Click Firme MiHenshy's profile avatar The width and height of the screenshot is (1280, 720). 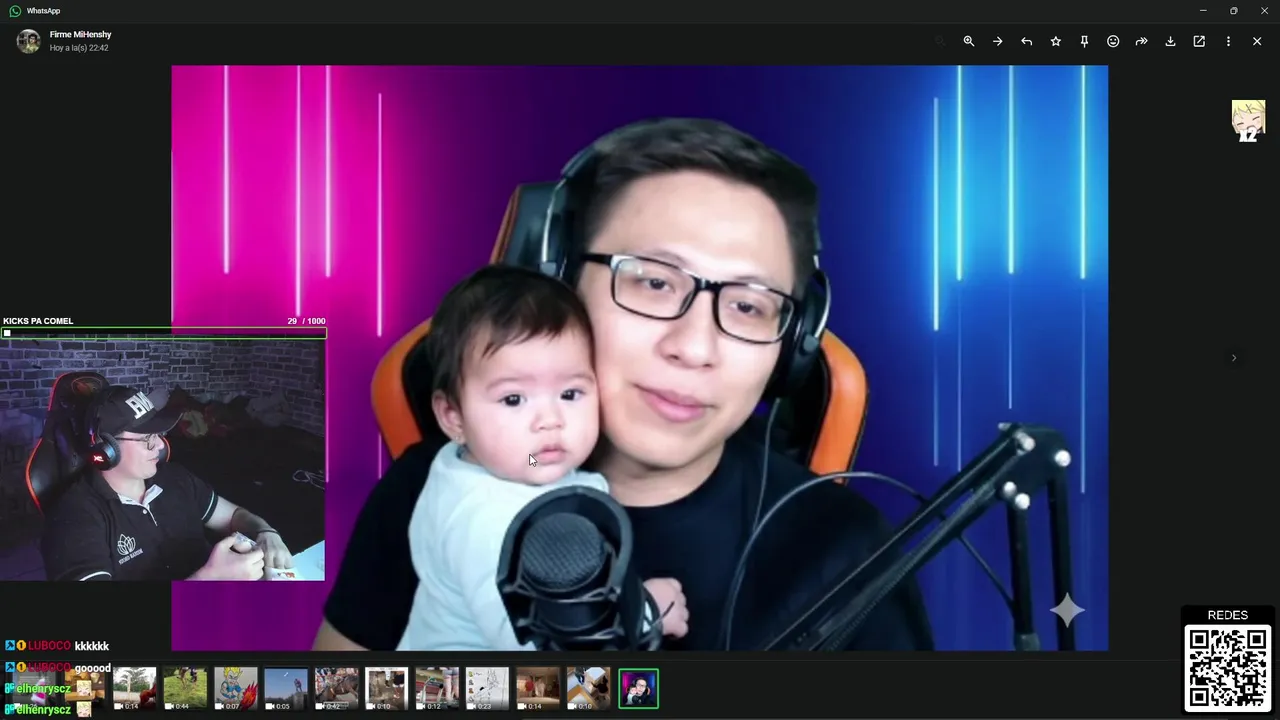coord(28,41)
